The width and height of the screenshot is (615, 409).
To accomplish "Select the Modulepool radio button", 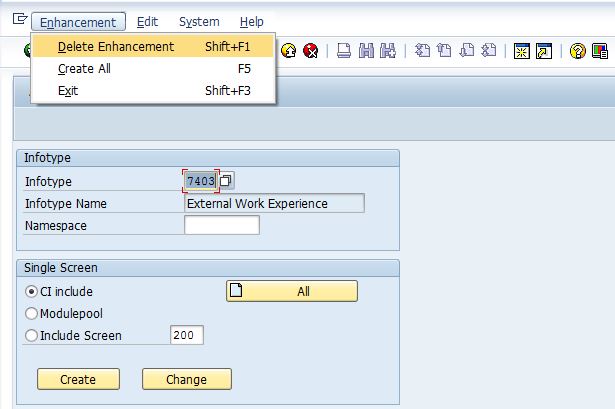I will (x=31, y=314).
